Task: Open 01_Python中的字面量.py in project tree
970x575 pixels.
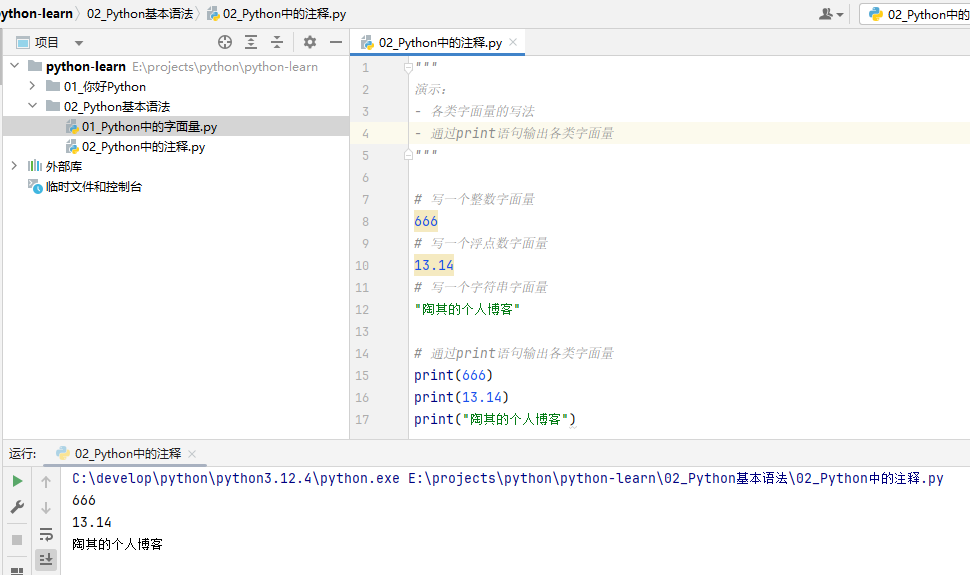Action: click(x=148, y=126)
